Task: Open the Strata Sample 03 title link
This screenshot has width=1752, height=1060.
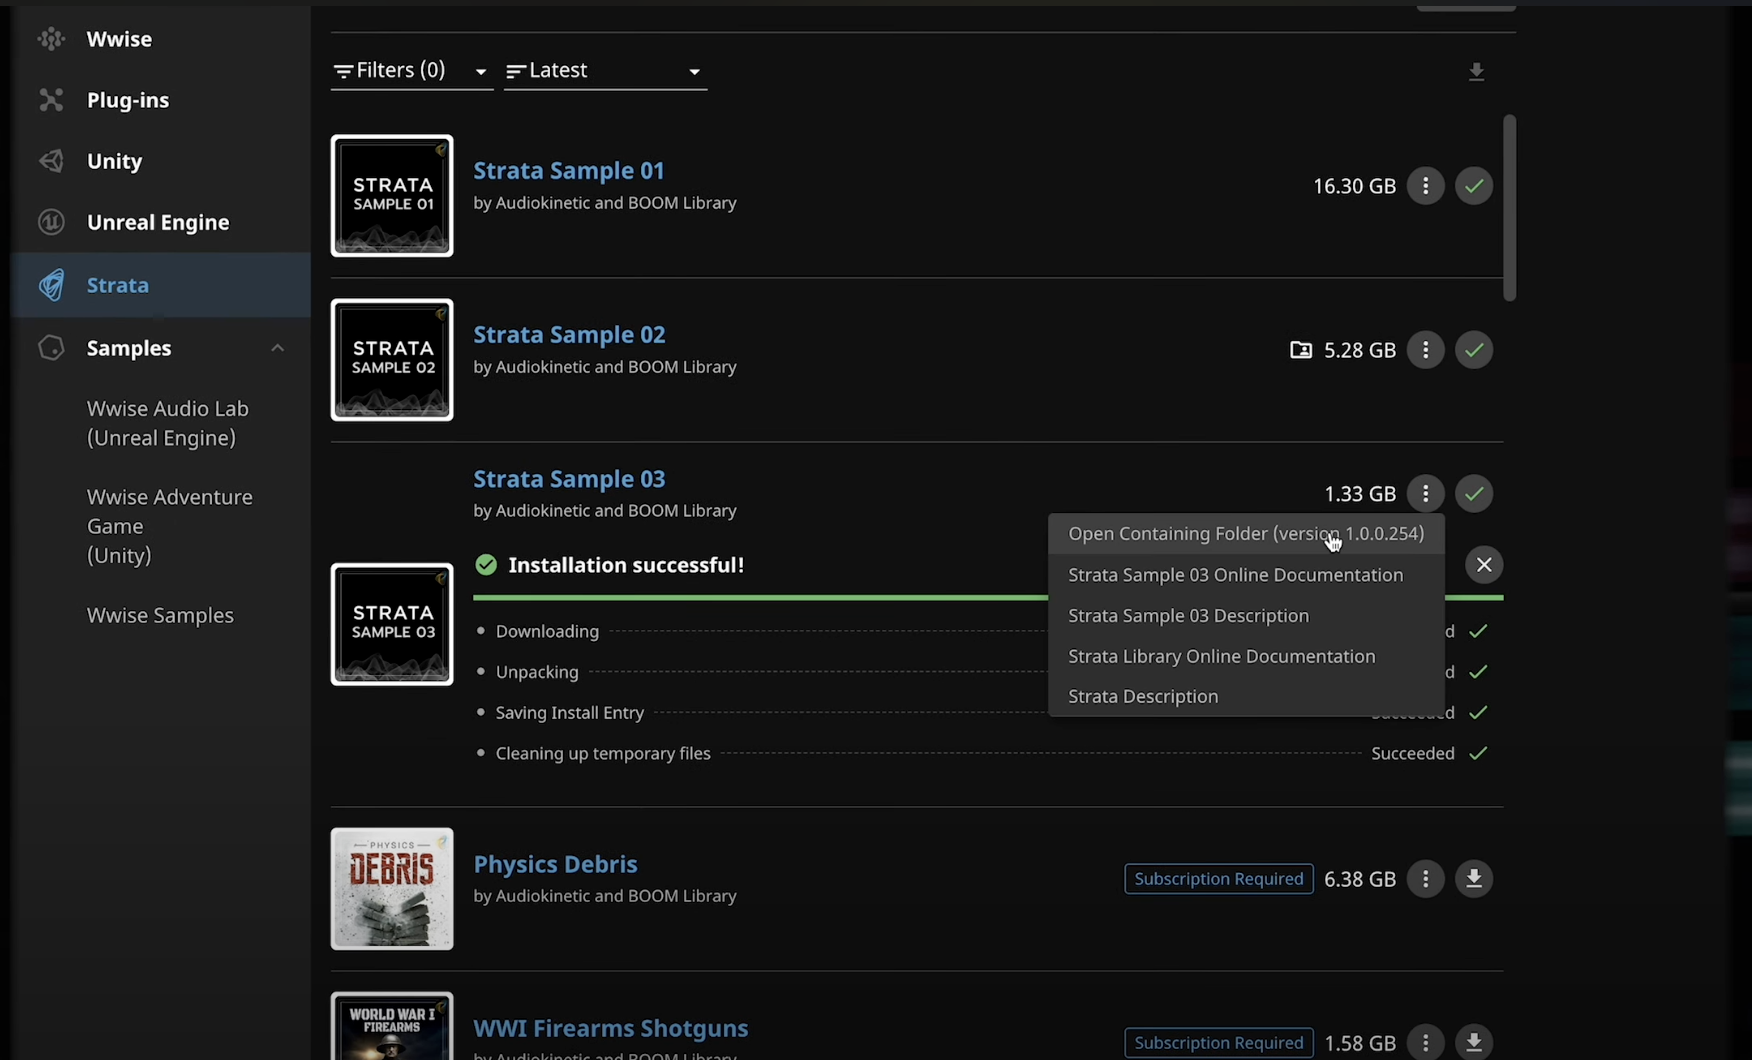Action: [569, 479]
